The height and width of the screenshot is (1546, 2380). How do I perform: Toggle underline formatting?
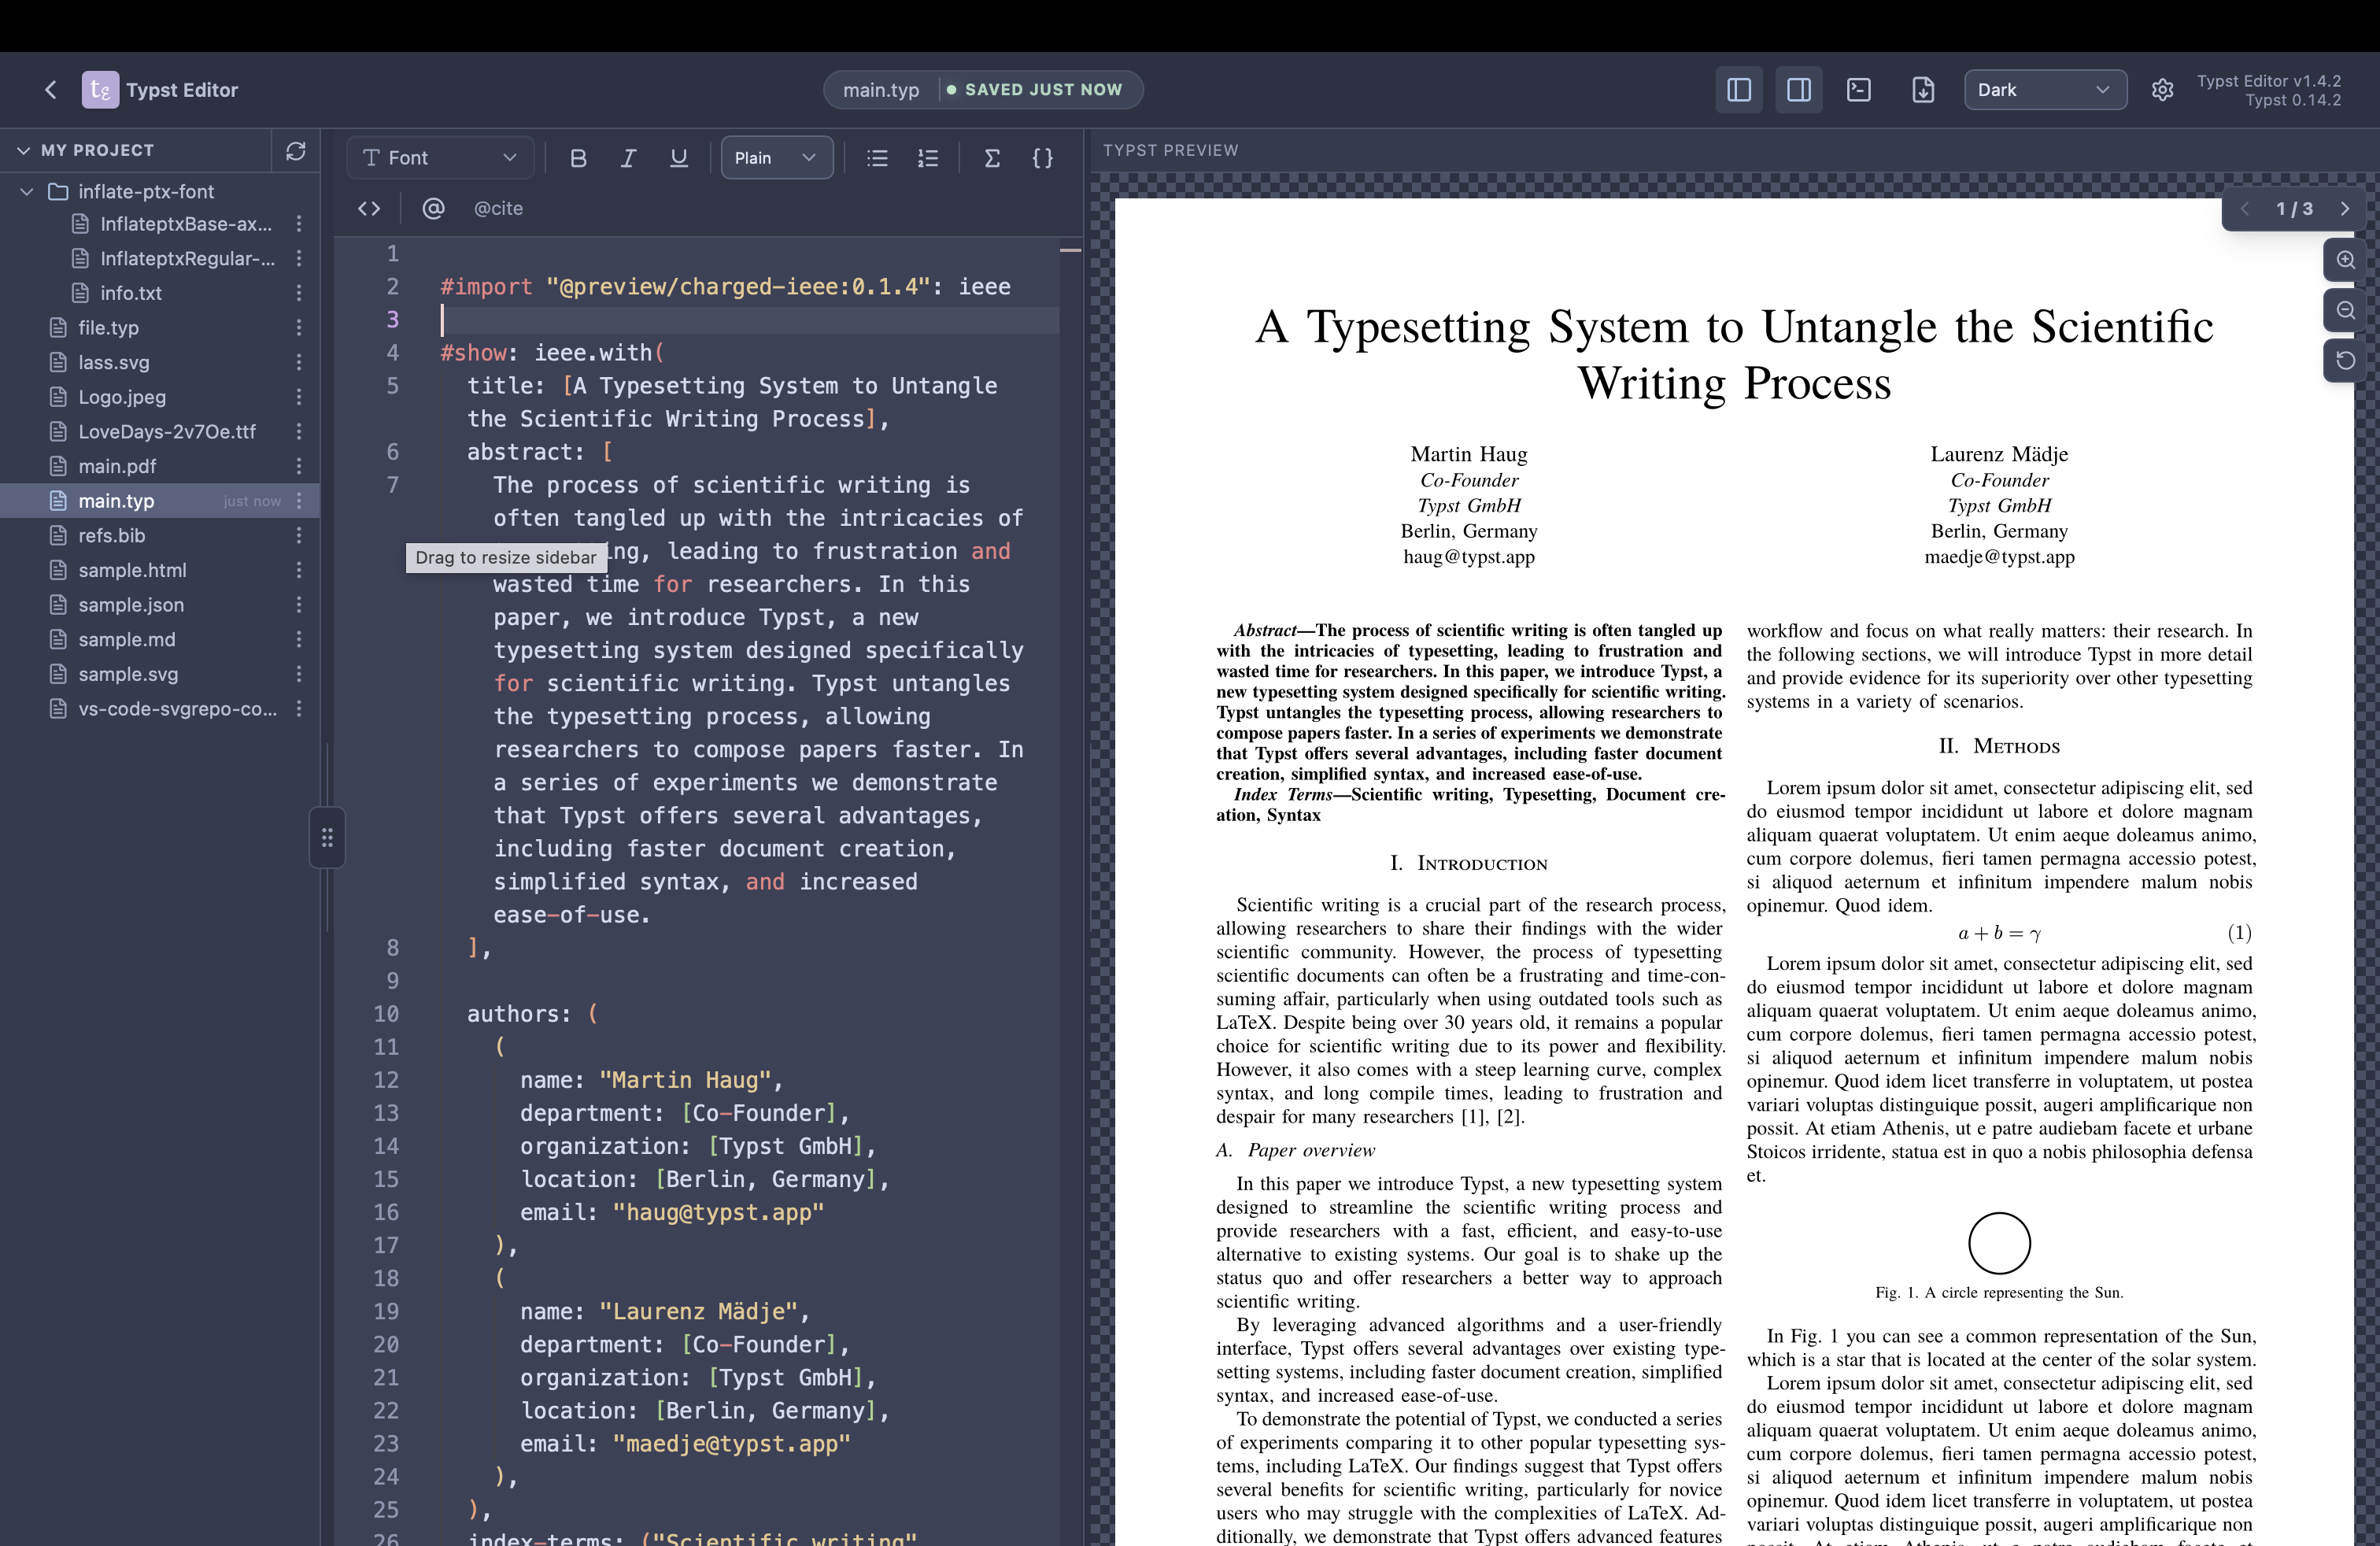[x=679, y=158]
